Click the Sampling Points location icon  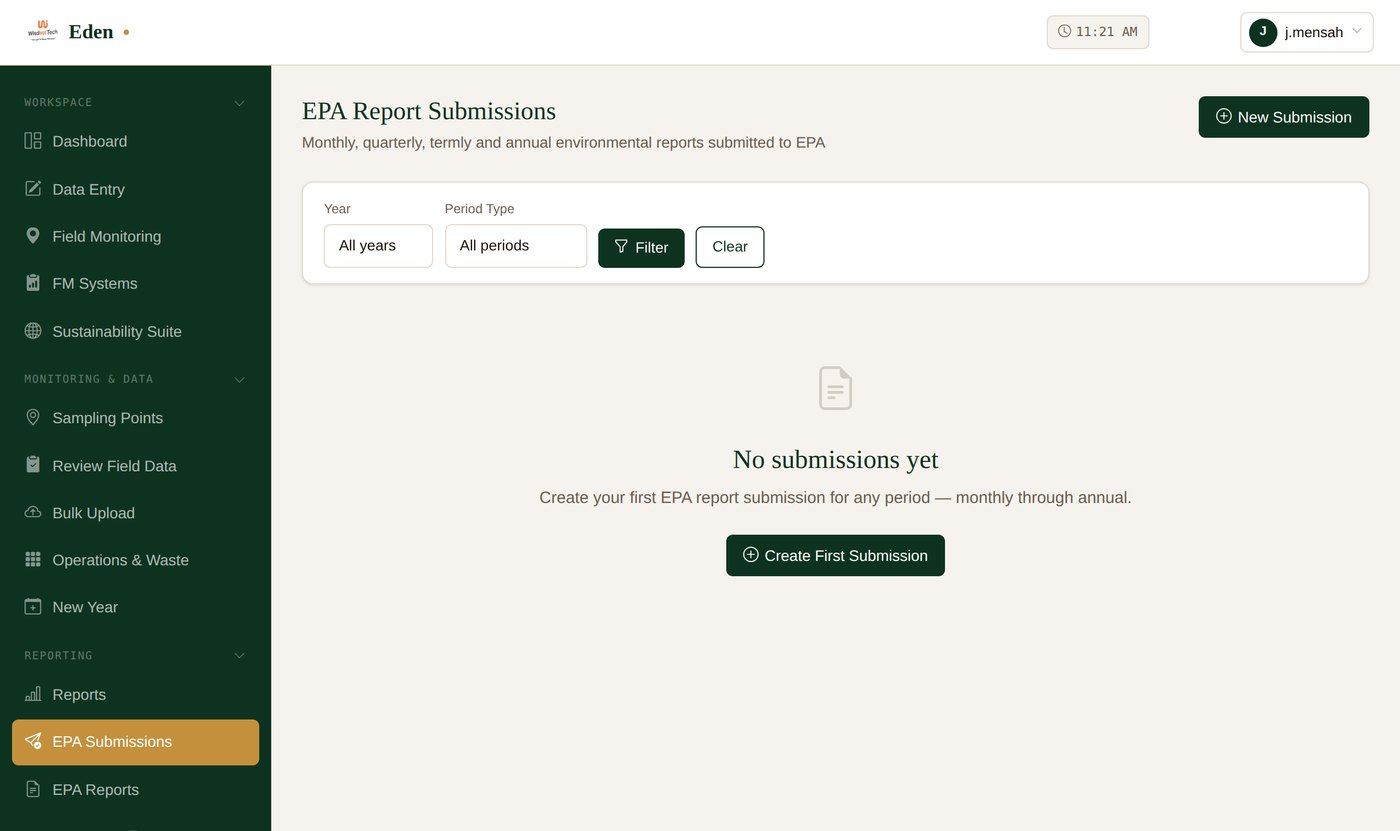[x=33, y=418]
